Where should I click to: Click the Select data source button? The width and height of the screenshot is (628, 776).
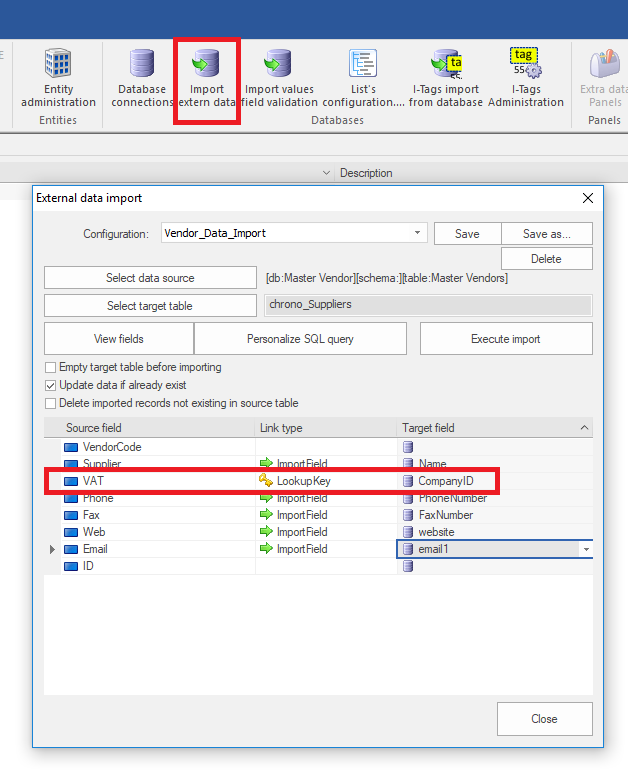[150, 278]
